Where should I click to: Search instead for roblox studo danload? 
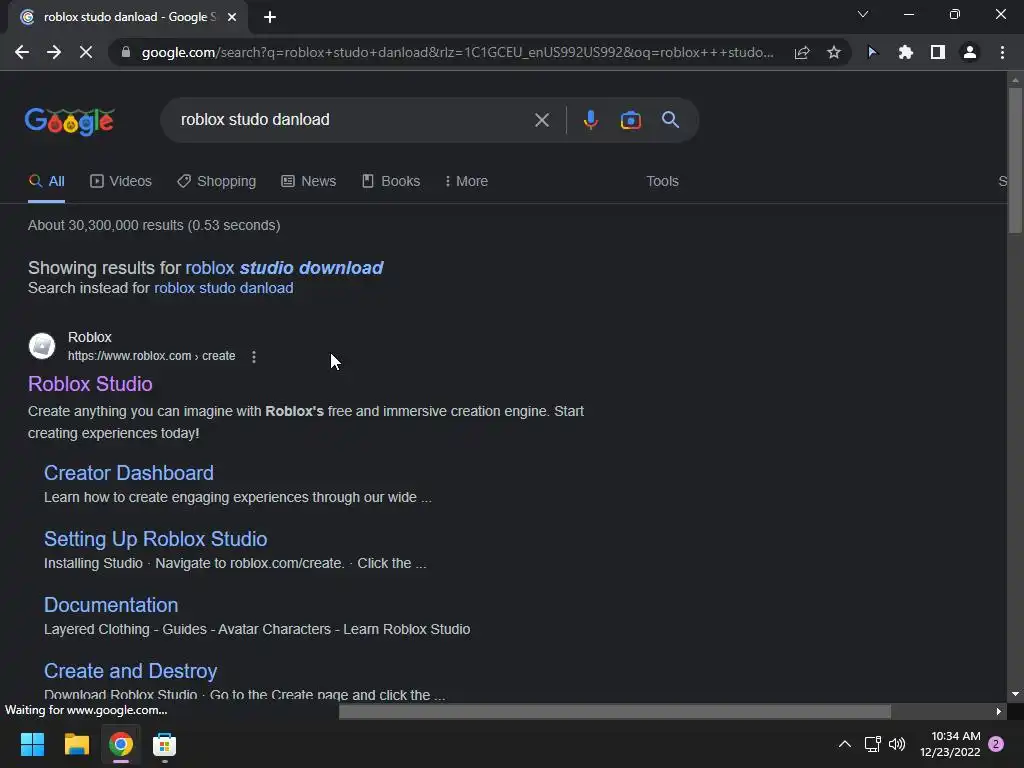(223, 288)
